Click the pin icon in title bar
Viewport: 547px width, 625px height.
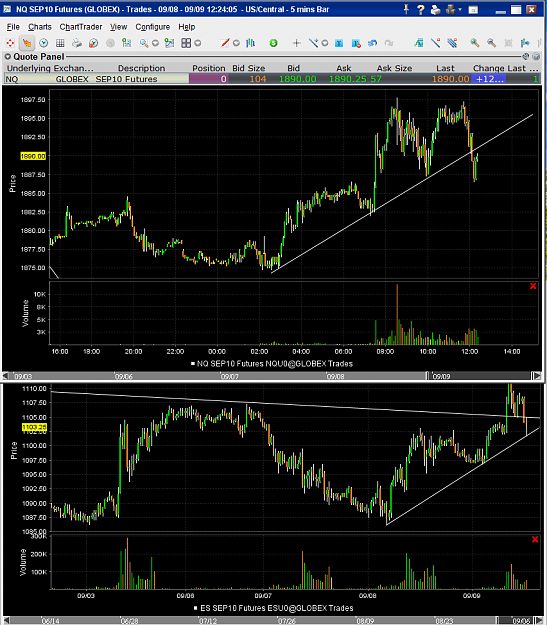coord(406,9)
